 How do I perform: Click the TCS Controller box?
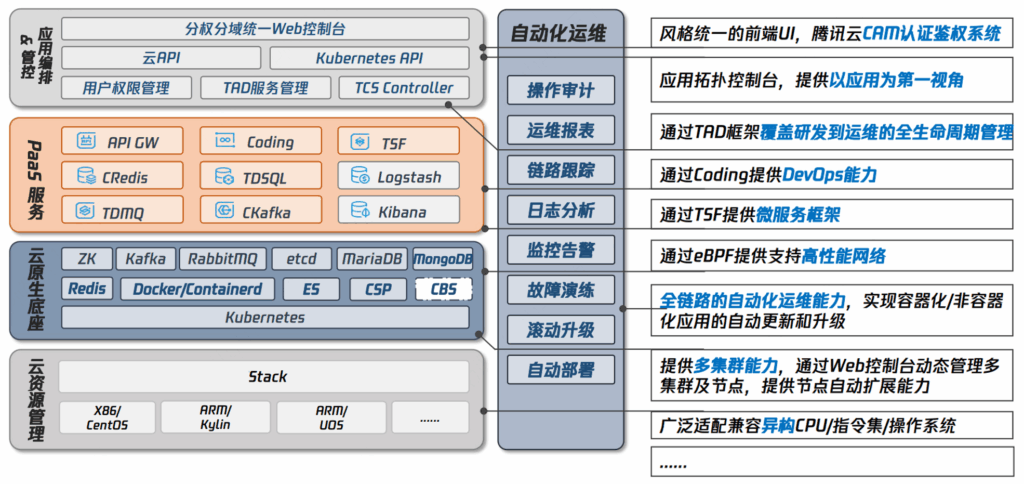(404, 88)
